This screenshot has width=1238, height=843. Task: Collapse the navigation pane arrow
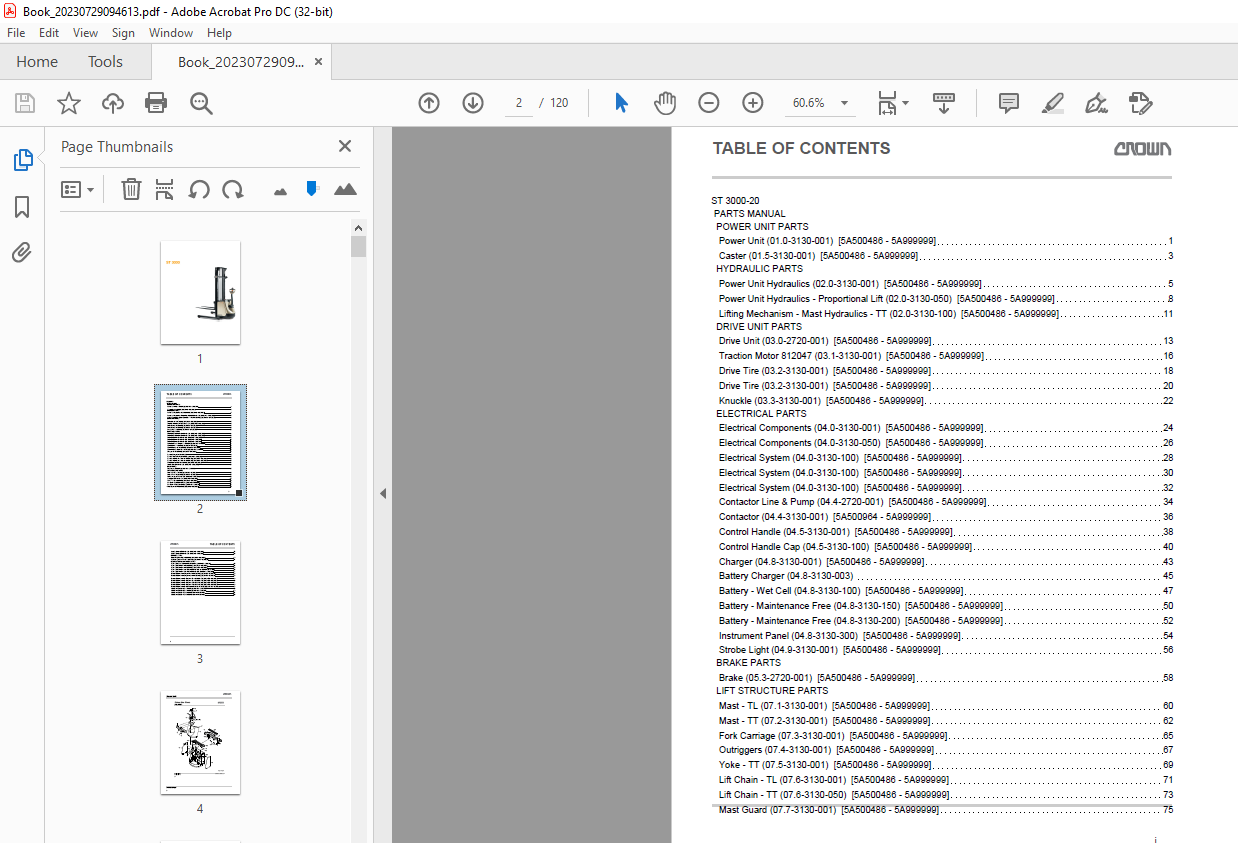point(382,493)
